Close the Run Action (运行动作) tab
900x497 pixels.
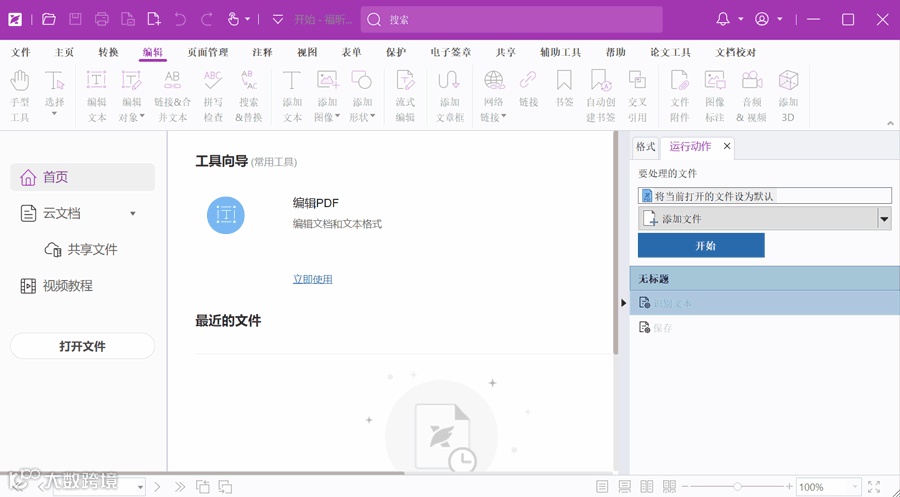point(727,146)
